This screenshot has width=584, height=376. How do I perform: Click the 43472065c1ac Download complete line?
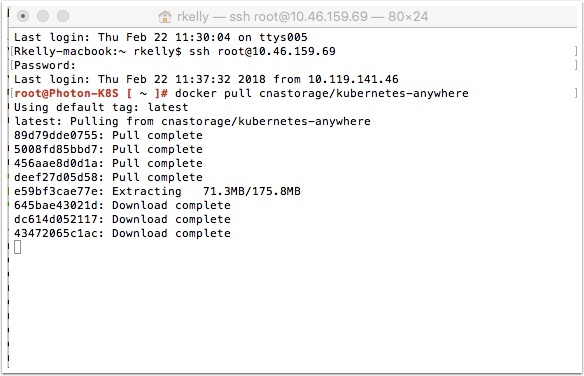coord(123,233)
